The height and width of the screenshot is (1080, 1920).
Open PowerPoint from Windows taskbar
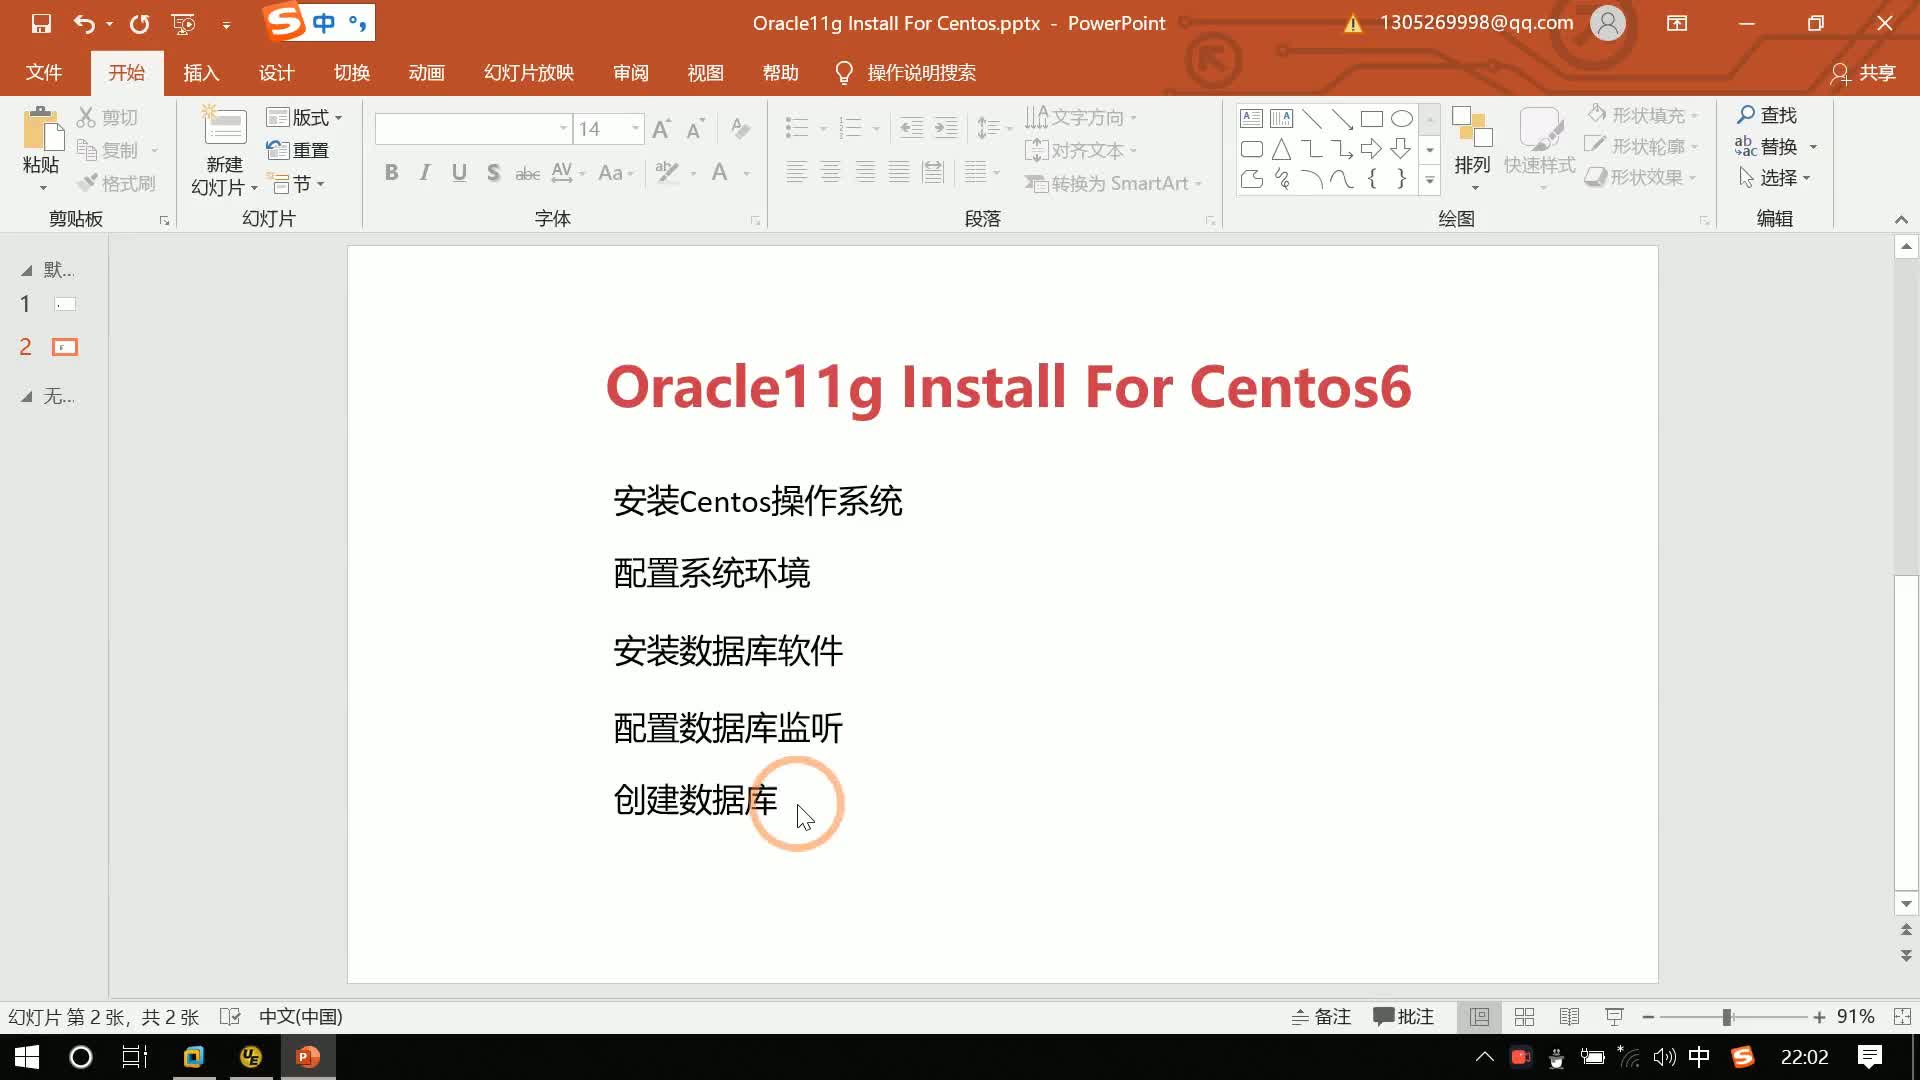308,1057
